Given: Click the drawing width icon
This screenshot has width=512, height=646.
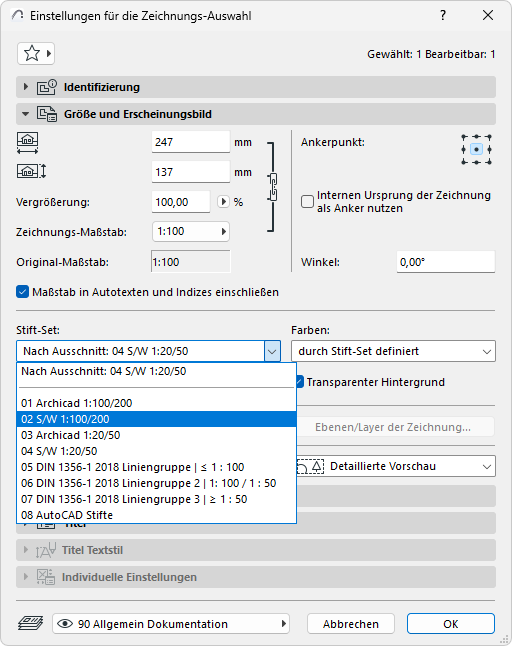Looking at the screenshot, I should (x=28, y=143).
